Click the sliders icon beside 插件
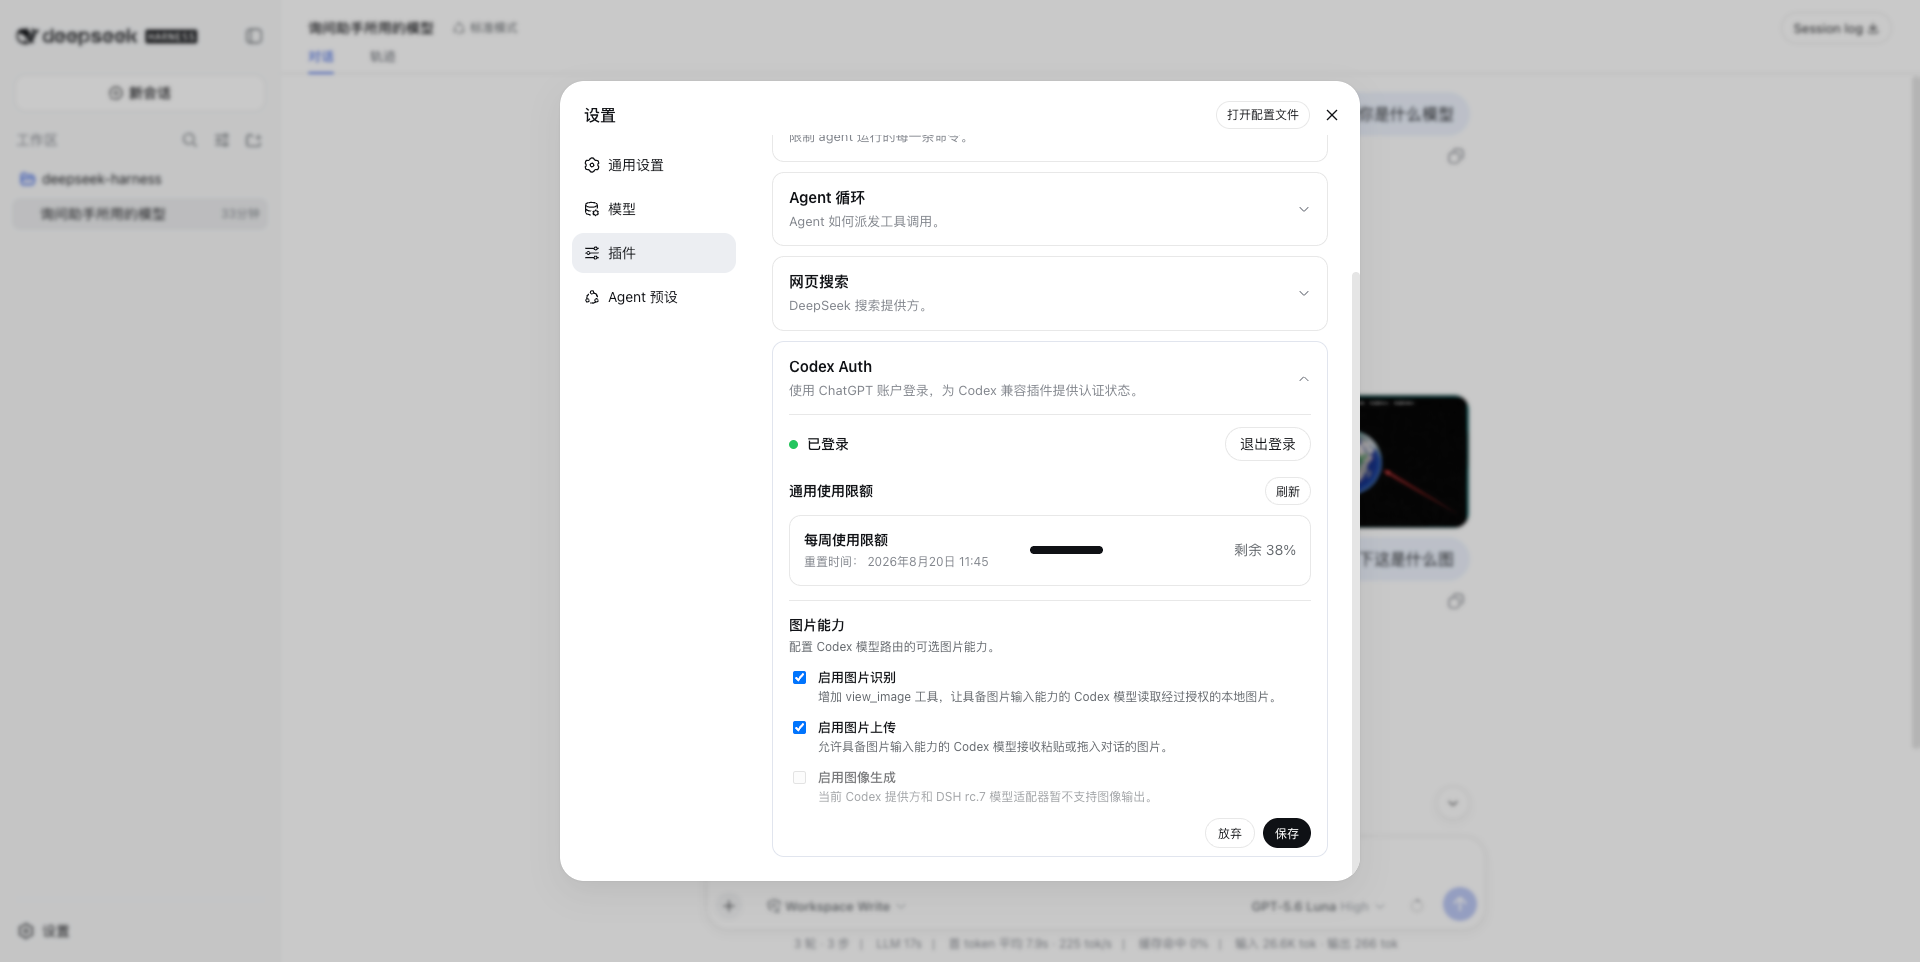1920x962 pixels. click(x=592, y=253)
